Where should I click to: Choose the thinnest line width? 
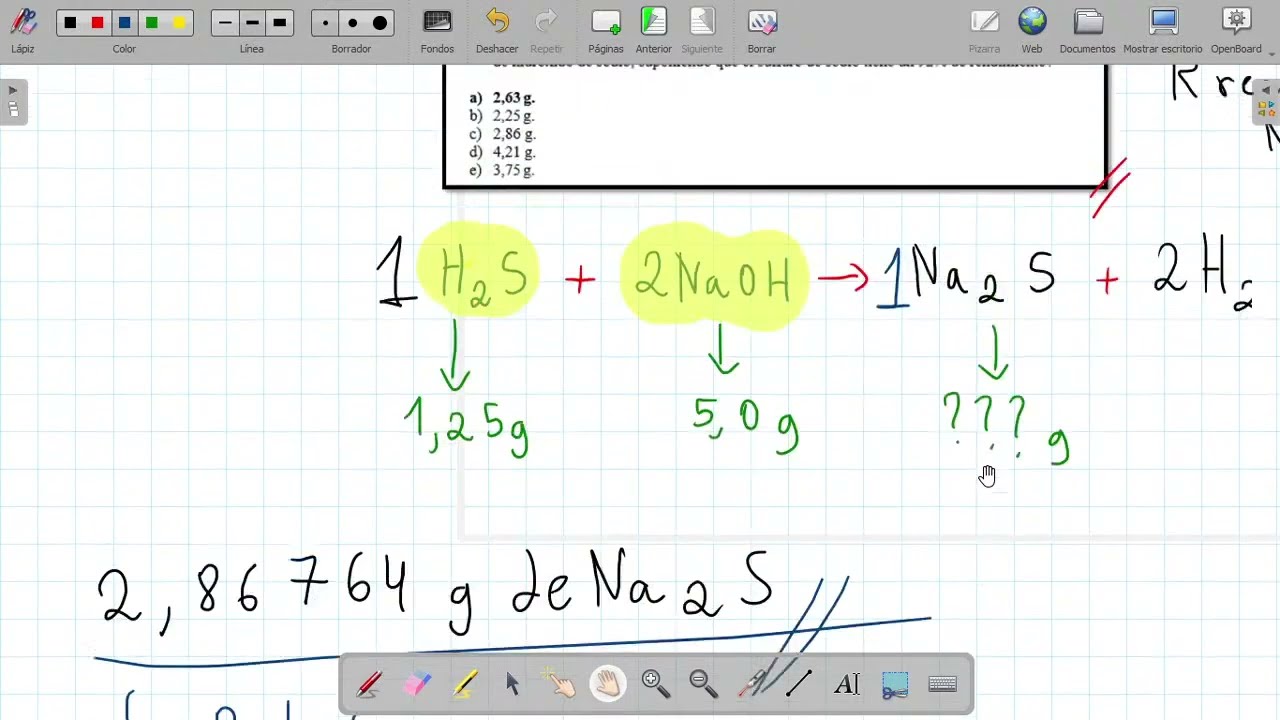(225, 23)
